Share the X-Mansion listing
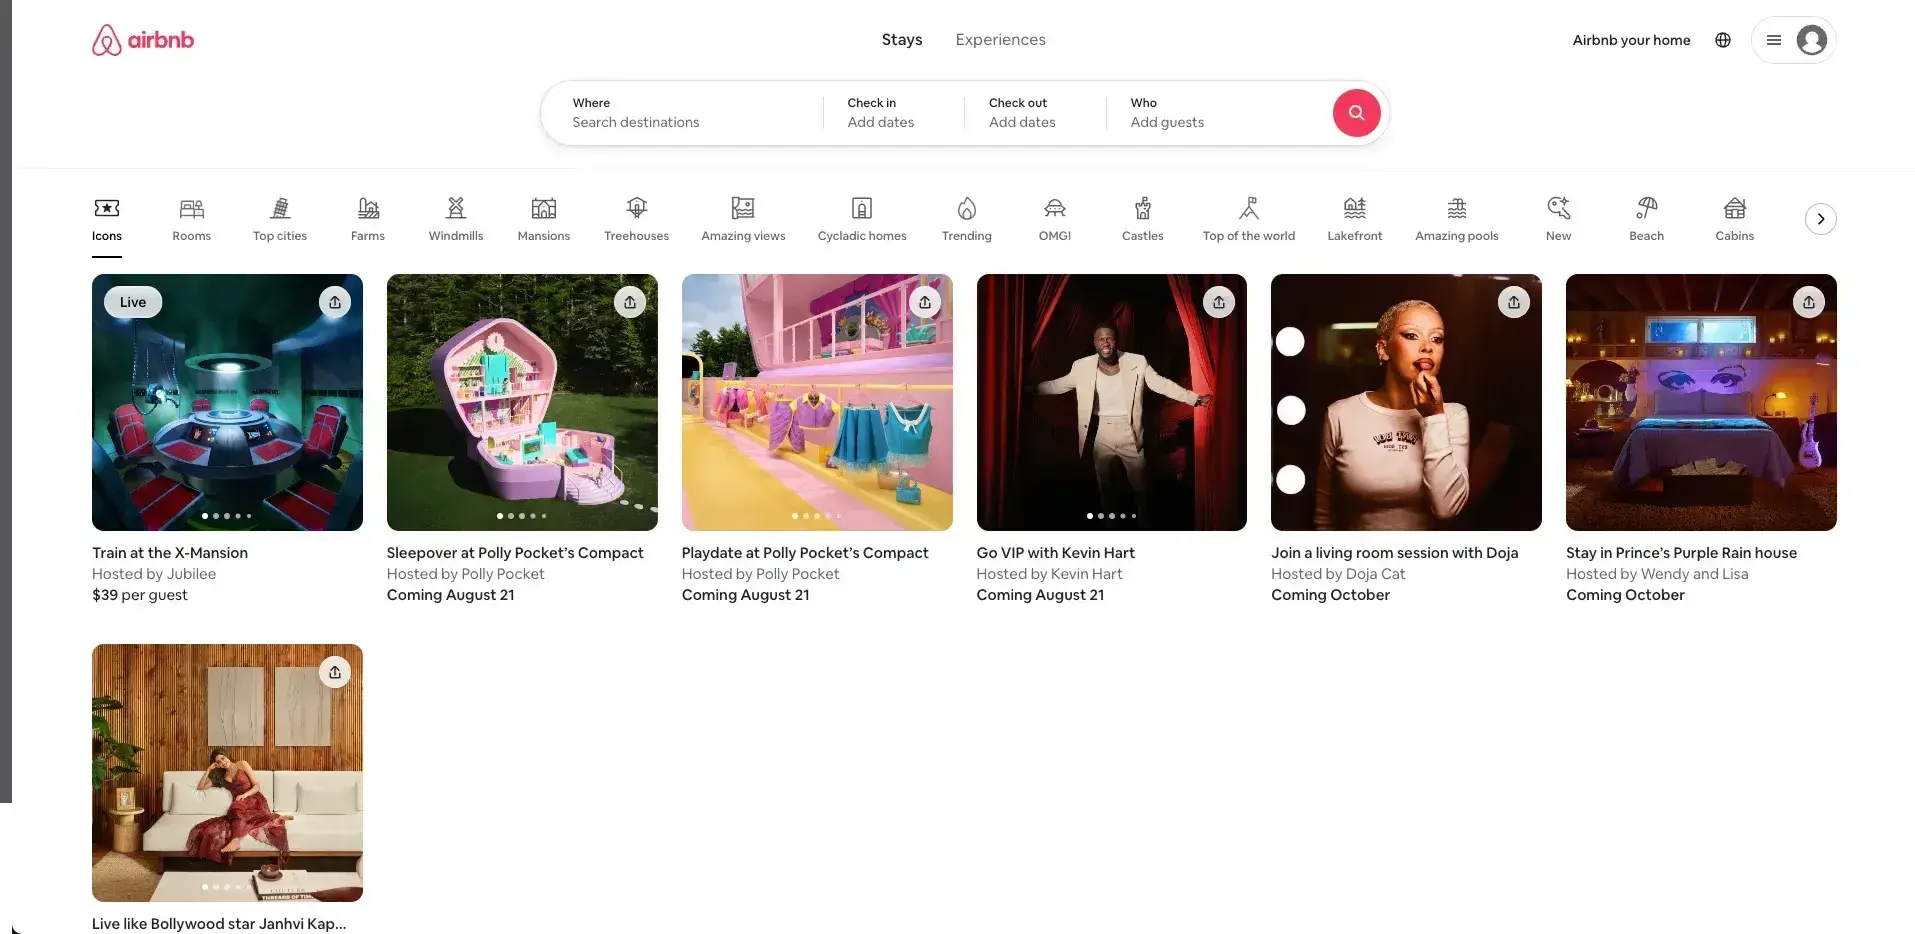1915x934 pixels. click(x=335, y=302)
